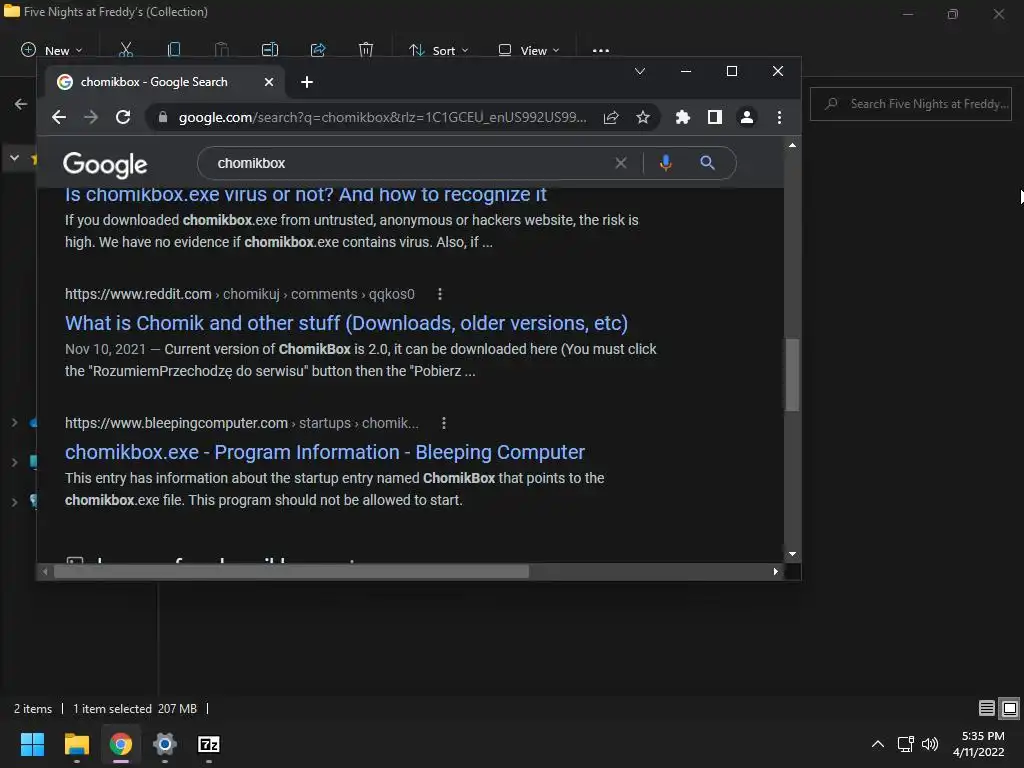Open the Sort dropdown in Explorer
Screen dimensions: 1024x768
point(438,50)
